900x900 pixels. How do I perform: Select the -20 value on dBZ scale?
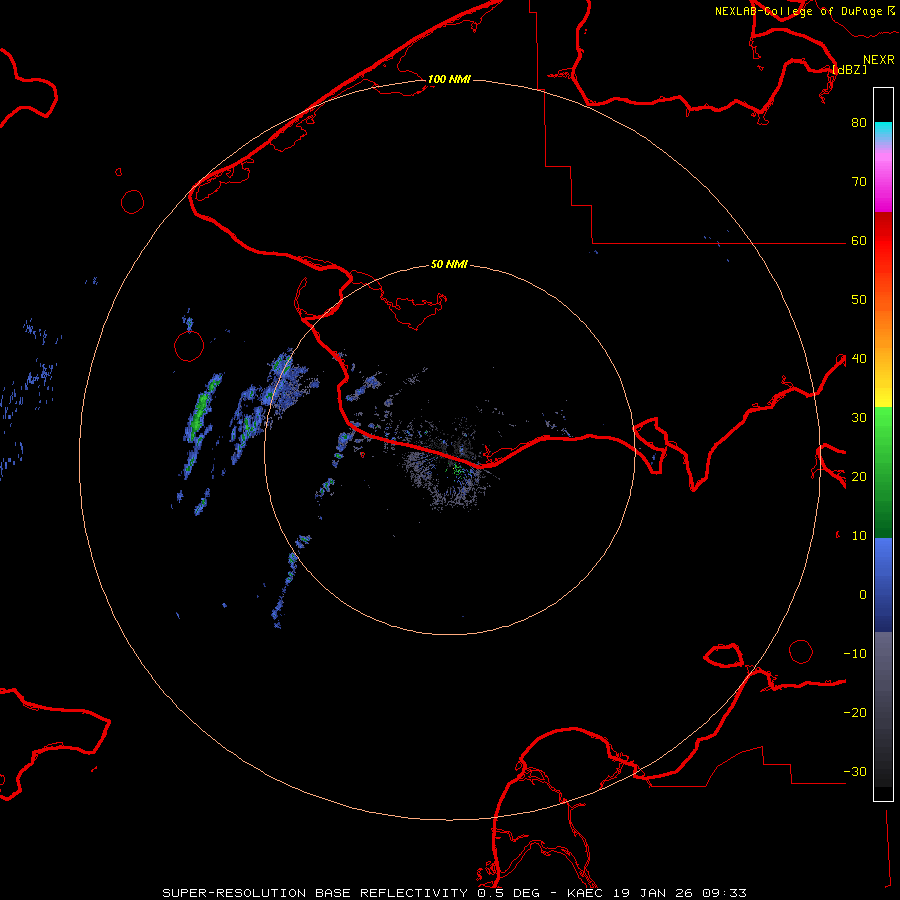[x=855, y=712]
